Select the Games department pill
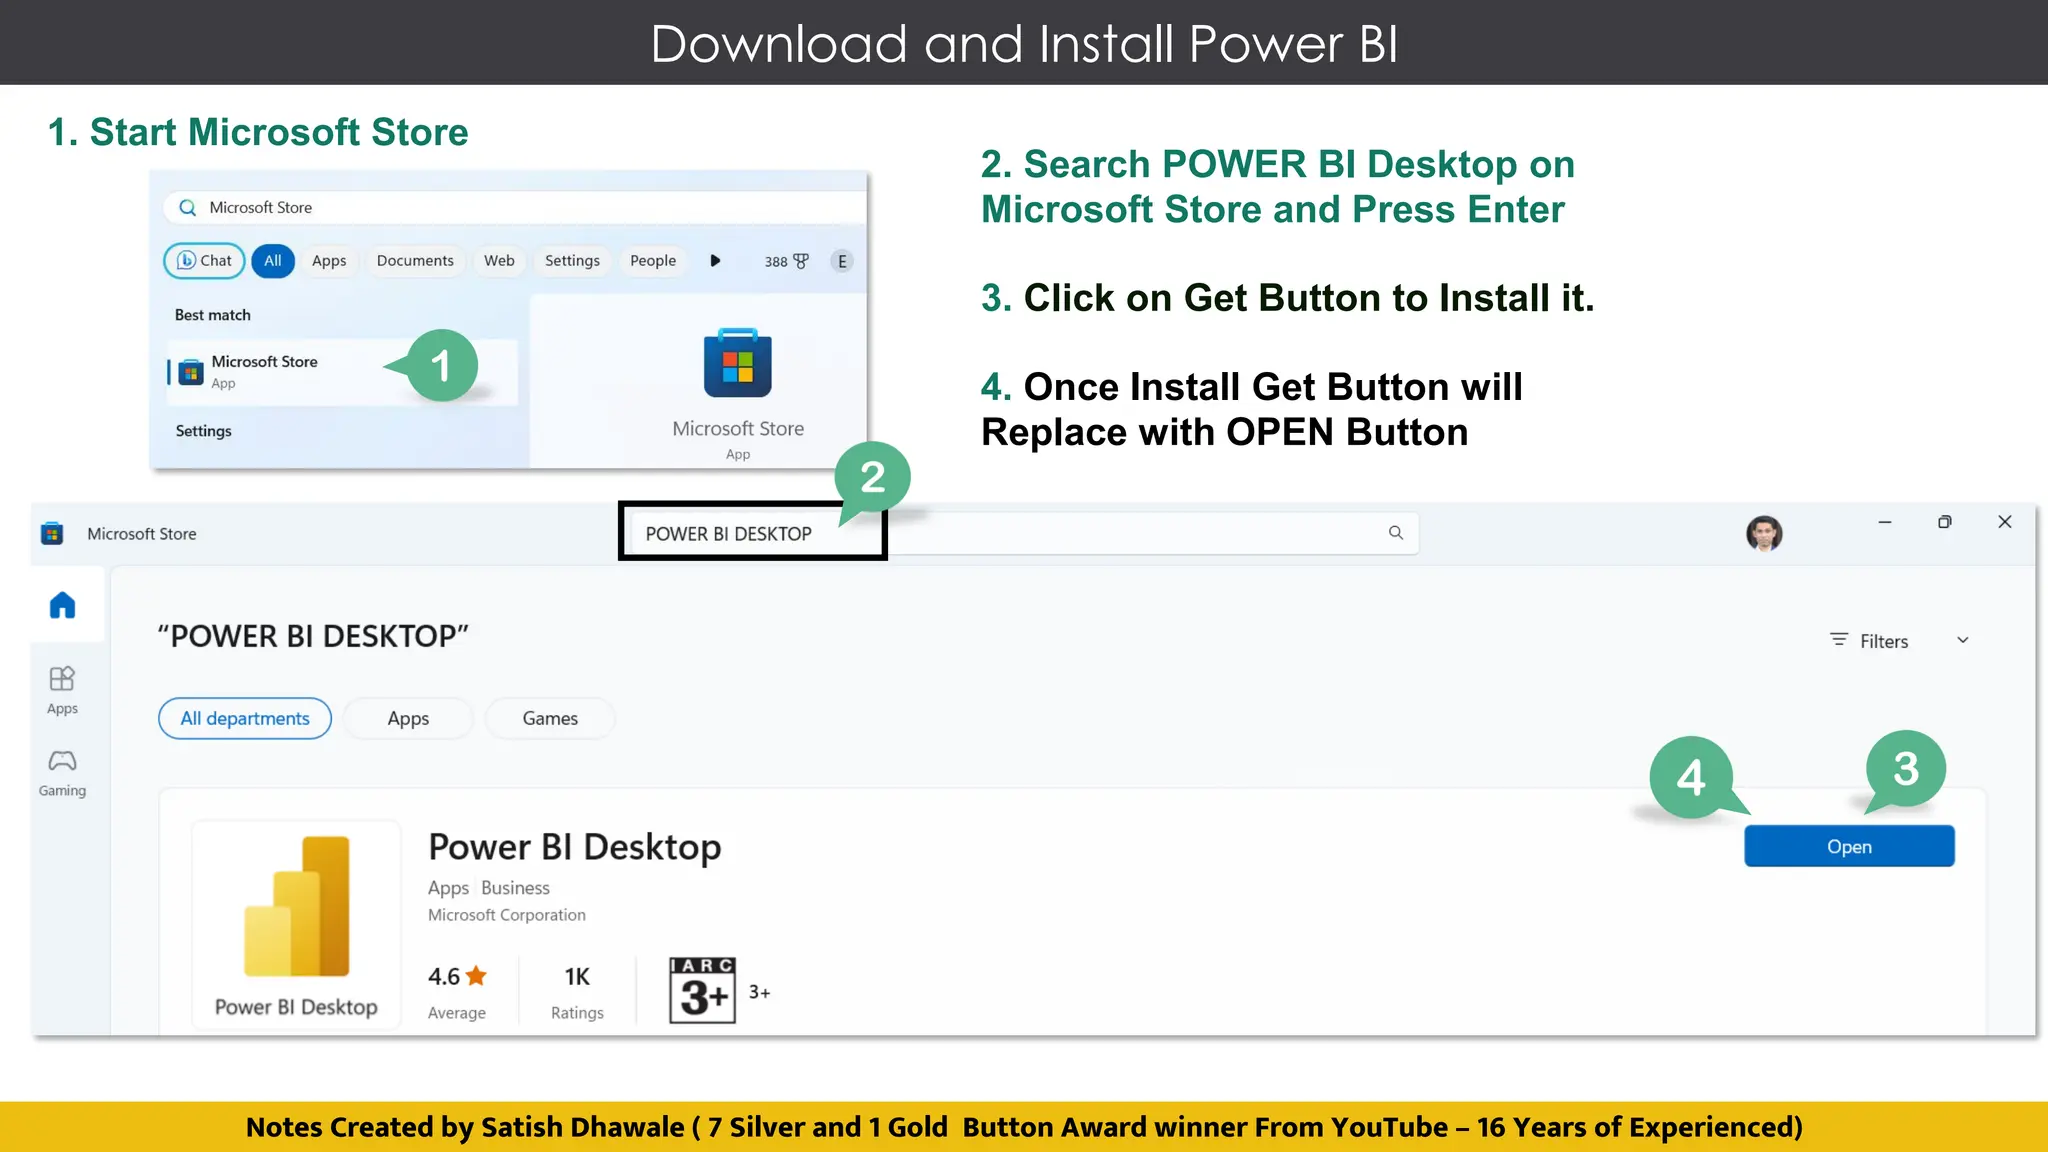The height and width of the screenshot is (1152, 2048). pos(550,718)
